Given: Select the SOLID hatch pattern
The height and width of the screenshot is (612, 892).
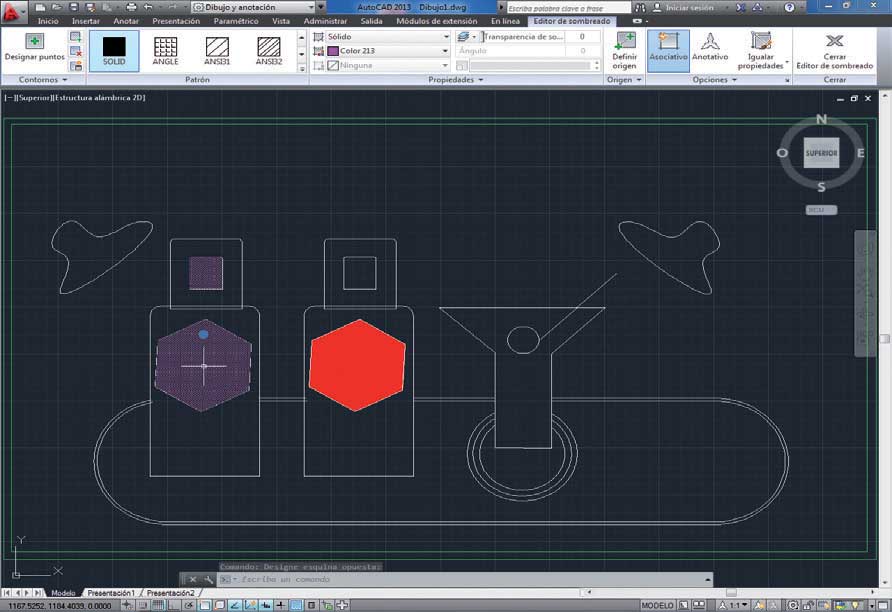Looking at the screenshot, I should point(114,51).
